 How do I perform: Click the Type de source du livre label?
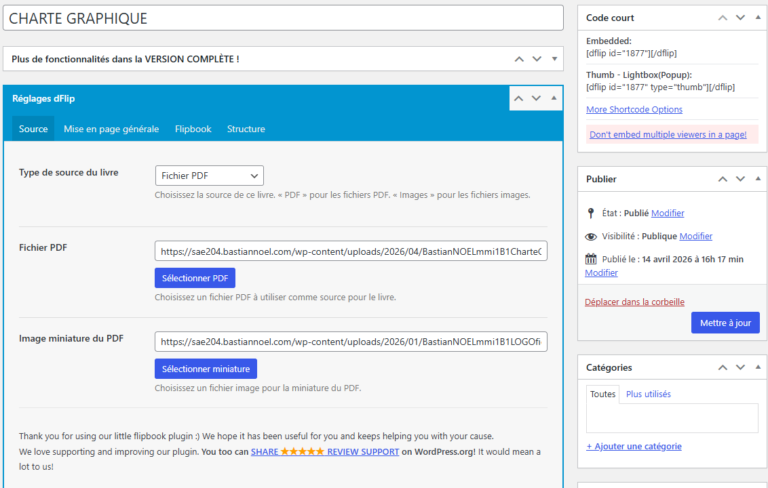69,172
